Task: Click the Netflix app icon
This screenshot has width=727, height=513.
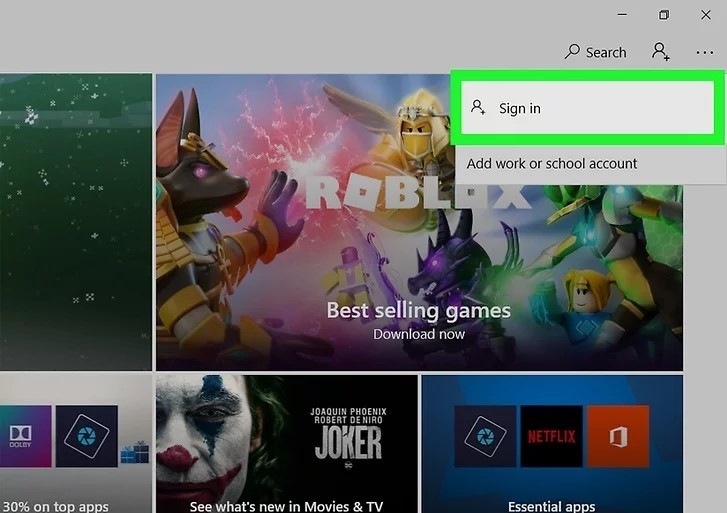Action: pyautogui.click(x=551, y=436)
